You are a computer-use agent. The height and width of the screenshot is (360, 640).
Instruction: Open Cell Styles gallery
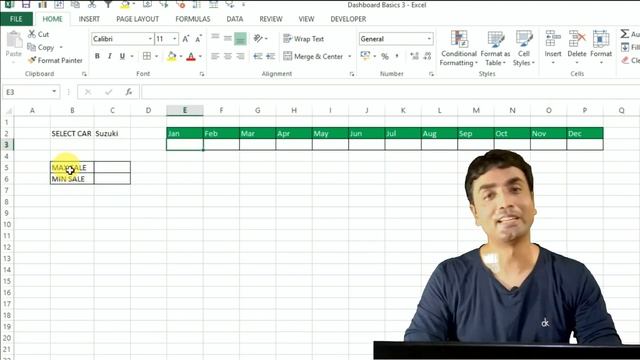click(524, 48)
